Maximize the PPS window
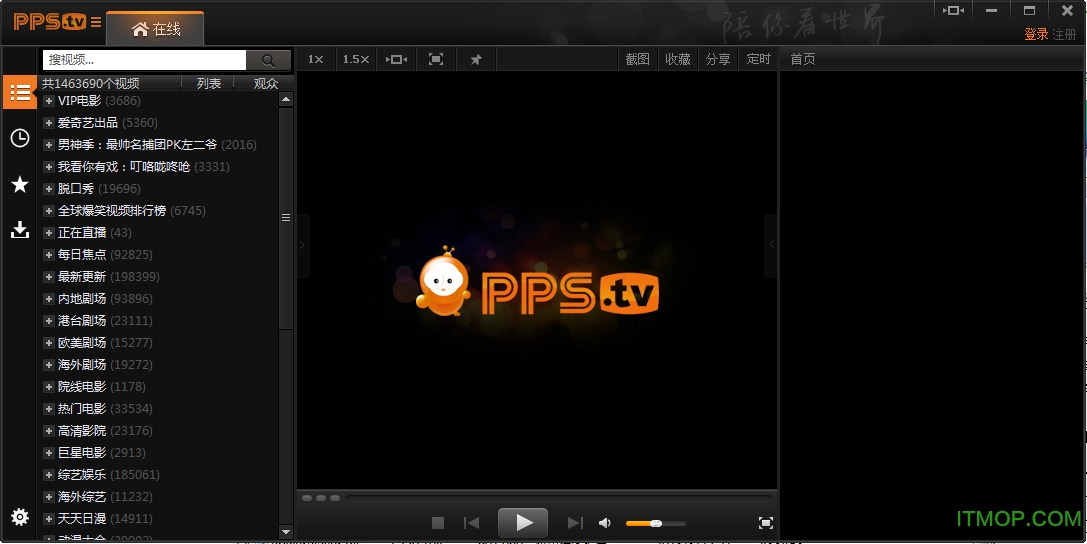Screen dimensions: 1087x544 tap(1029, 10)
